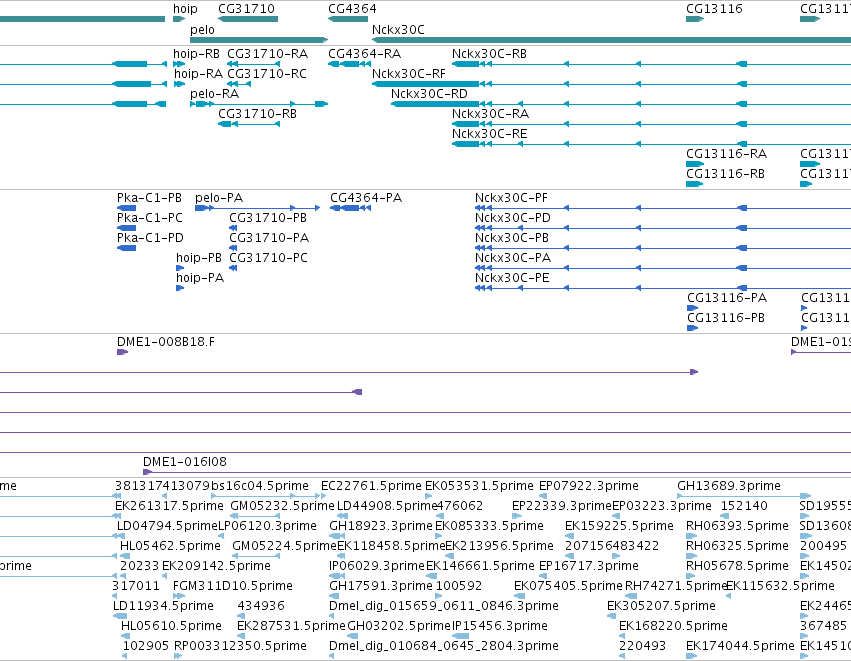Select transcript hoip-RA
Viewport: 851px width, 661px height.
[x=198, y=74]
